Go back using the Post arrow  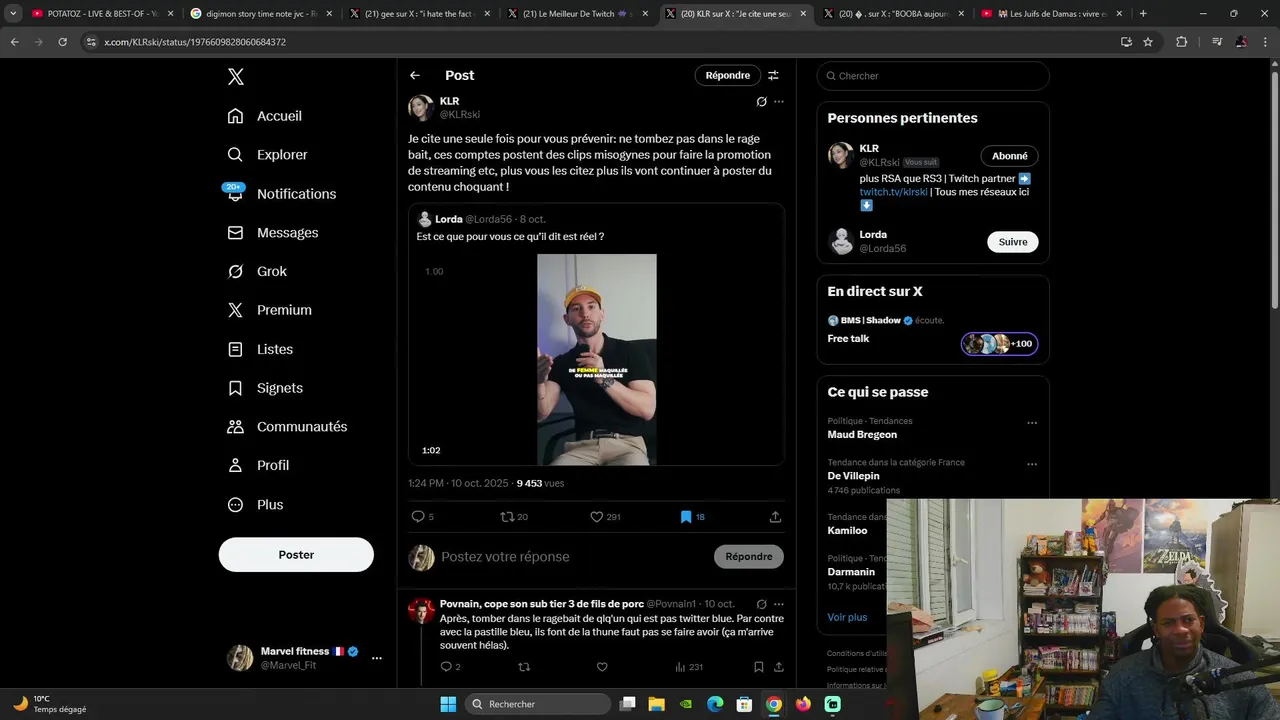(x=415, y=75)
